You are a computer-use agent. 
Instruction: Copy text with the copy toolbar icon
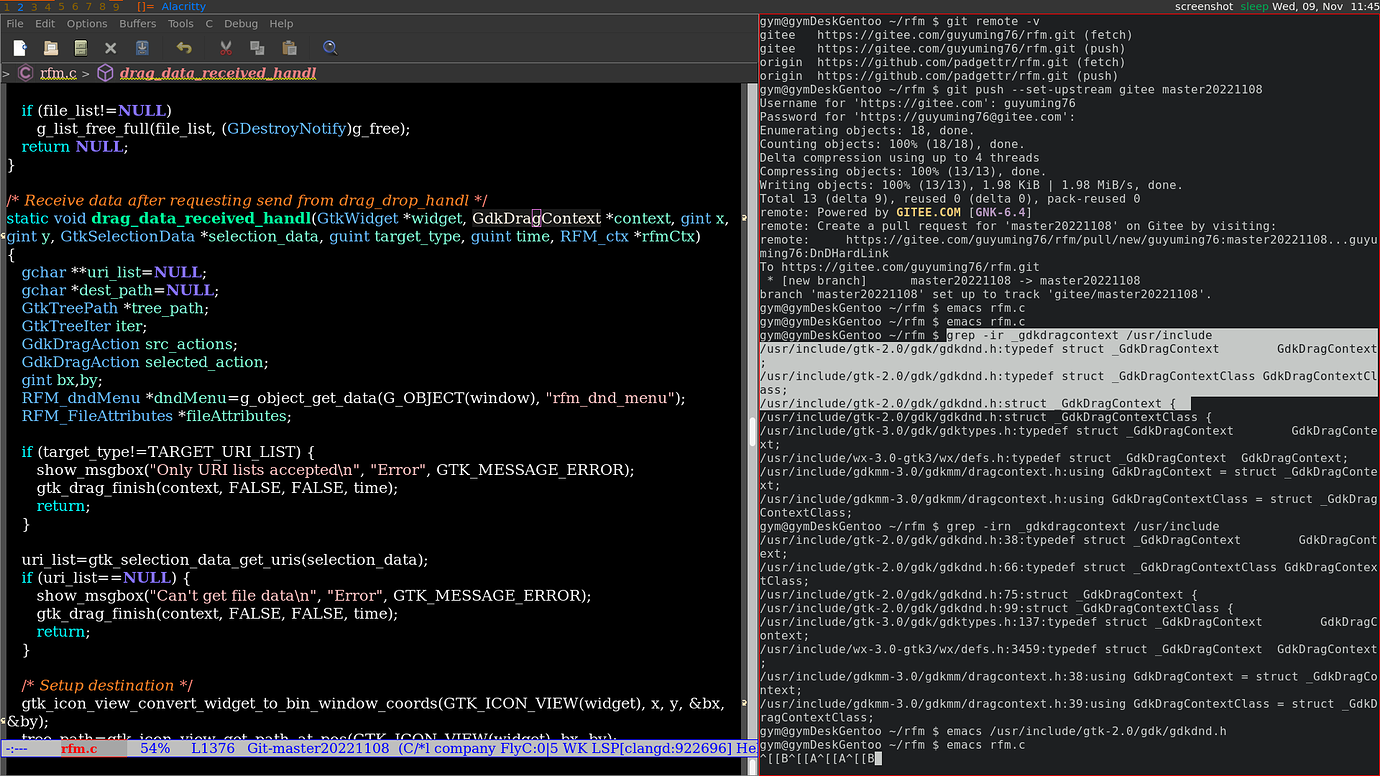(256, 47)
